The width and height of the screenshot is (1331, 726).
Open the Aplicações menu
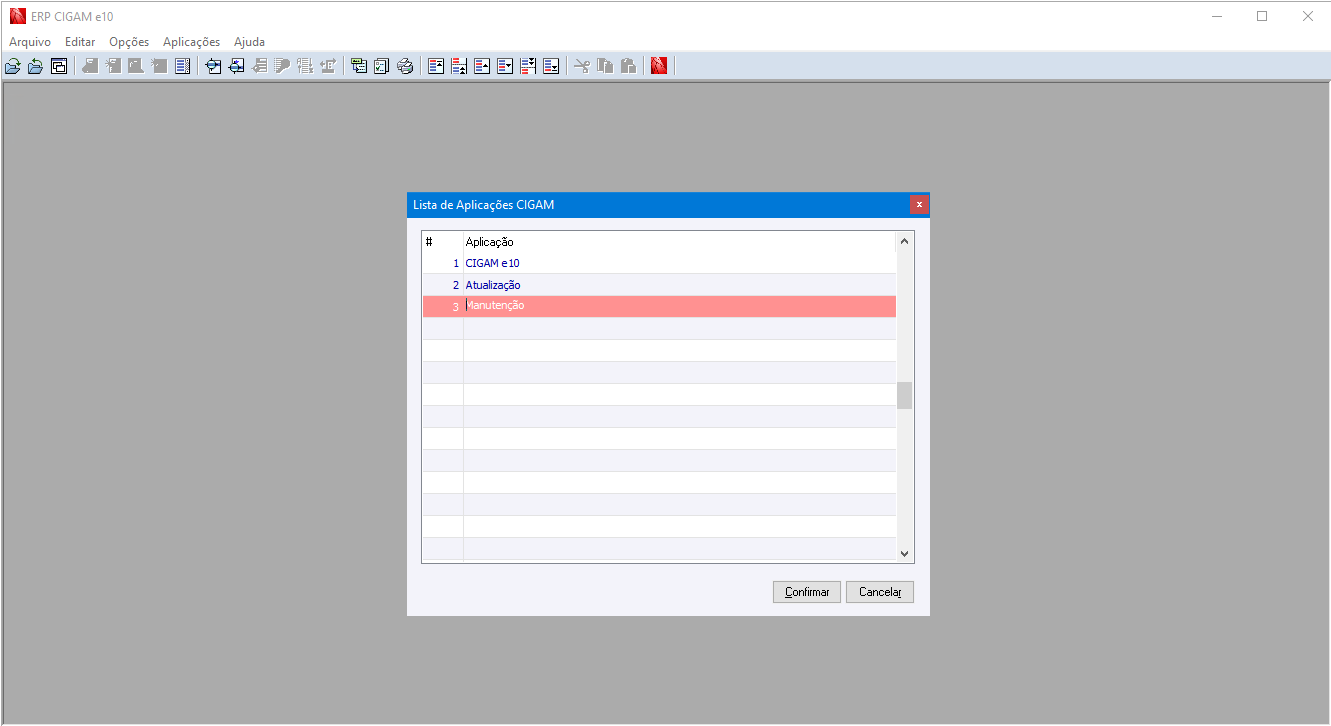pos(191,42)
